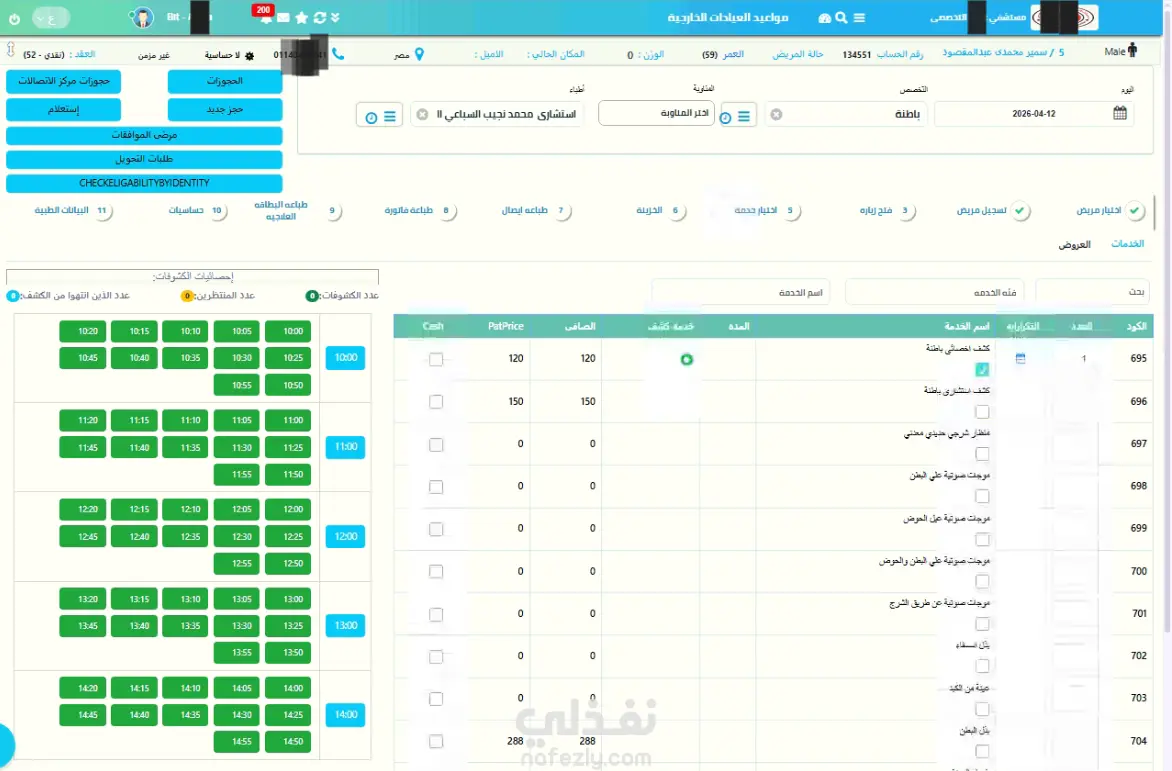Select the 12:30 appointment slot

237,536
